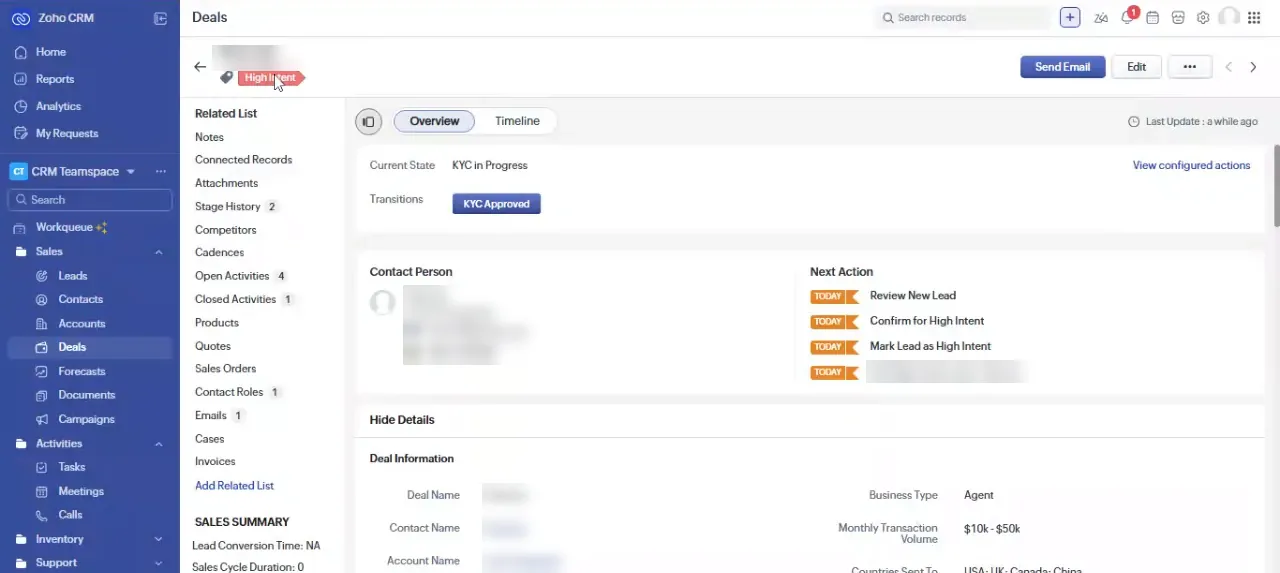Switch to the Overview tab
The height and width of the screenshot is (573, 1280).
(x=434, y=121)
